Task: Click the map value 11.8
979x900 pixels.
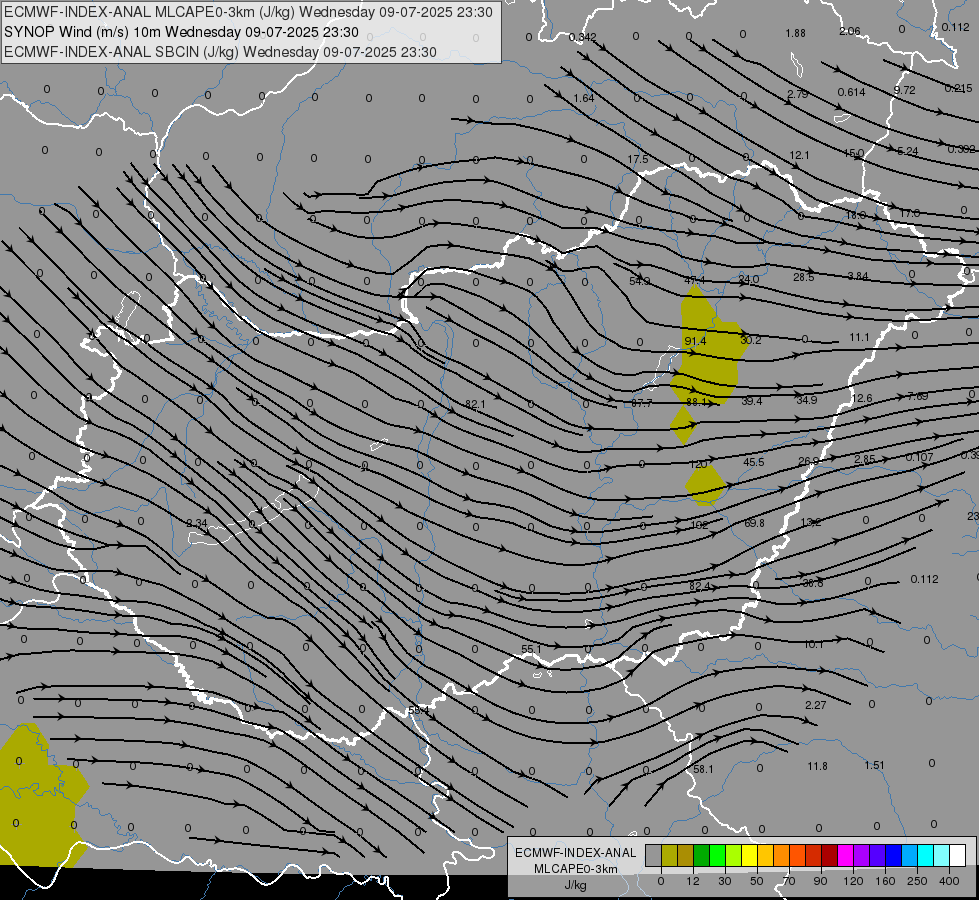Action: pos(817,766)
